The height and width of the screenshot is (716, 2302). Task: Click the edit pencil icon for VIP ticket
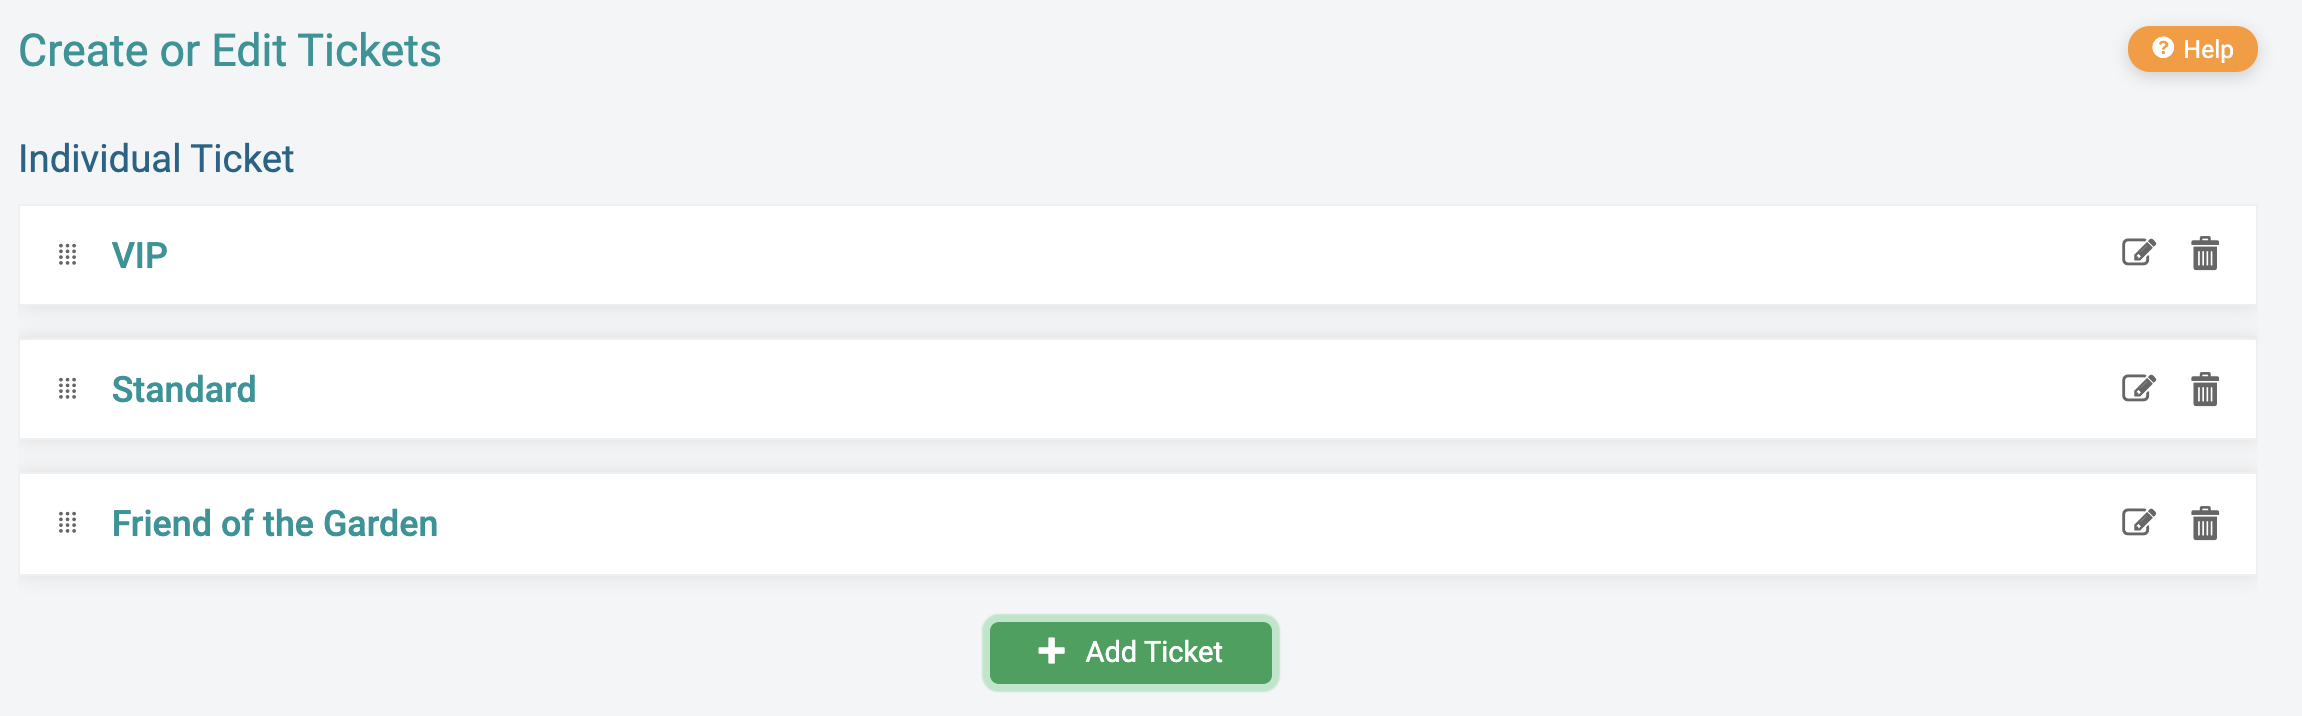pyautogui.click(x=2140, y=254)
